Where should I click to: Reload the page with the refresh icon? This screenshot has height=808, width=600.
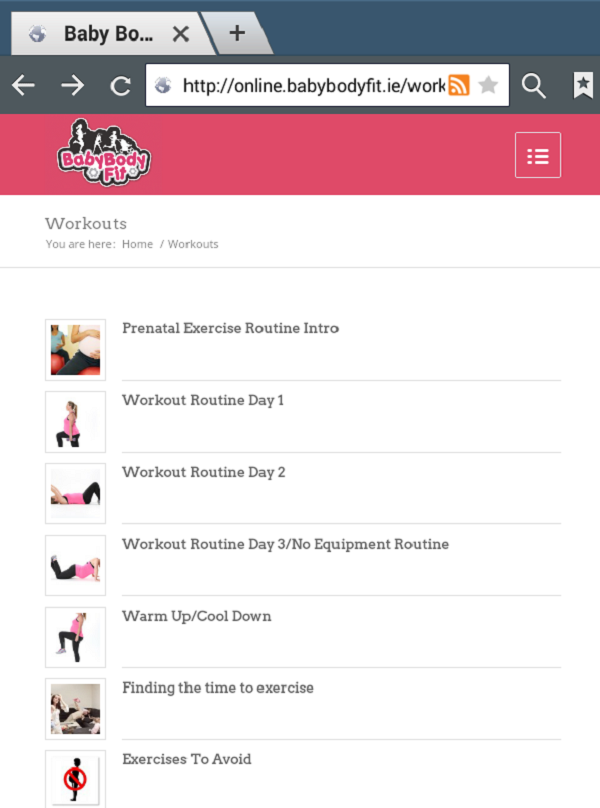[121, 86]
